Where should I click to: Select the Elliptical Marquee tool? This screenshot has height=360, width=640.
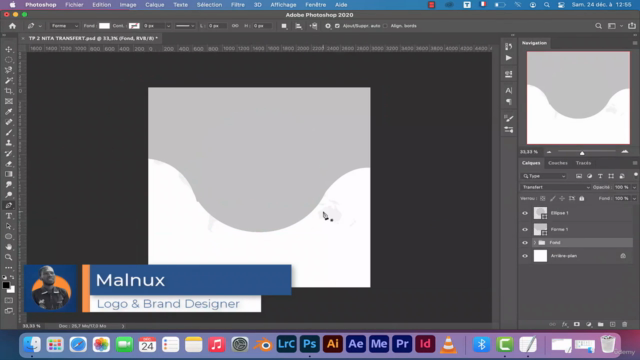click(x=9, y=60)
